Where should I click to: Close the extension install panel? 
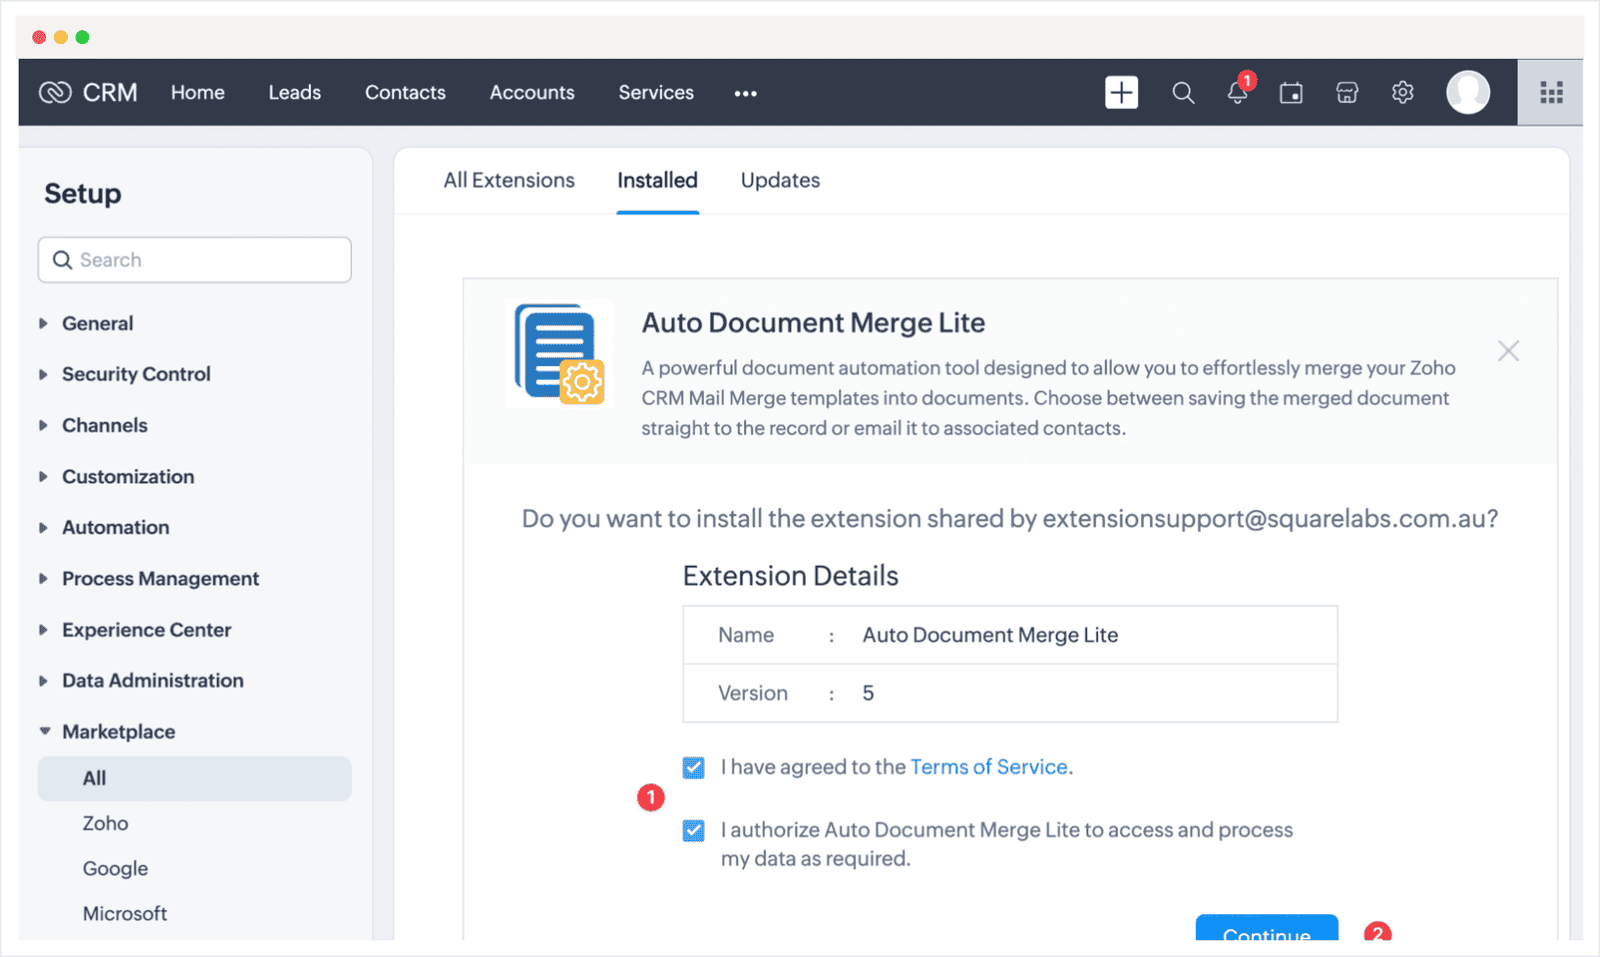point(1508,351)
